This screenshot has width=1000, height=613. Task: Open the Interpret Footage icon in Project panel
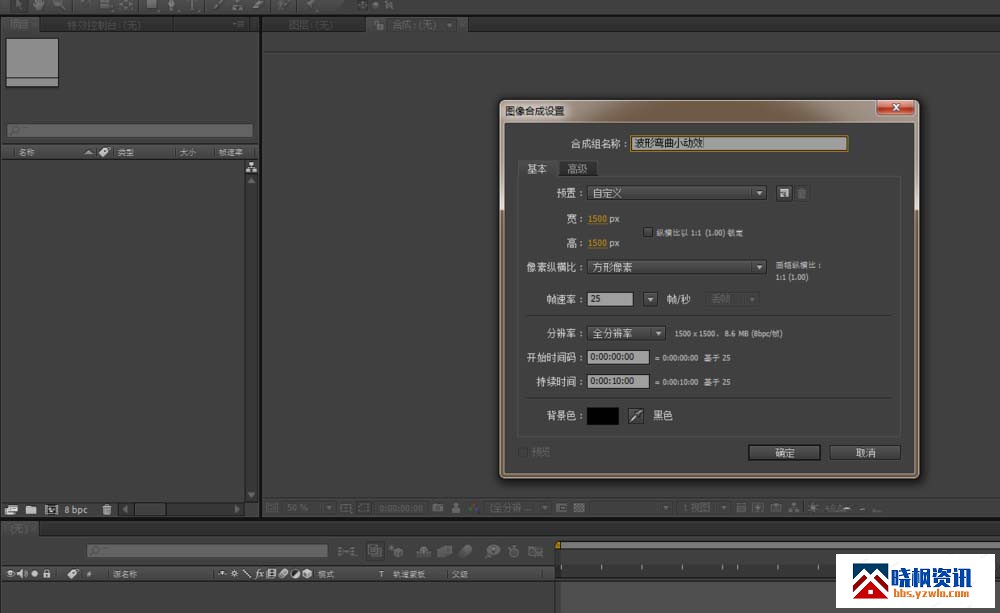pos(11,510)
